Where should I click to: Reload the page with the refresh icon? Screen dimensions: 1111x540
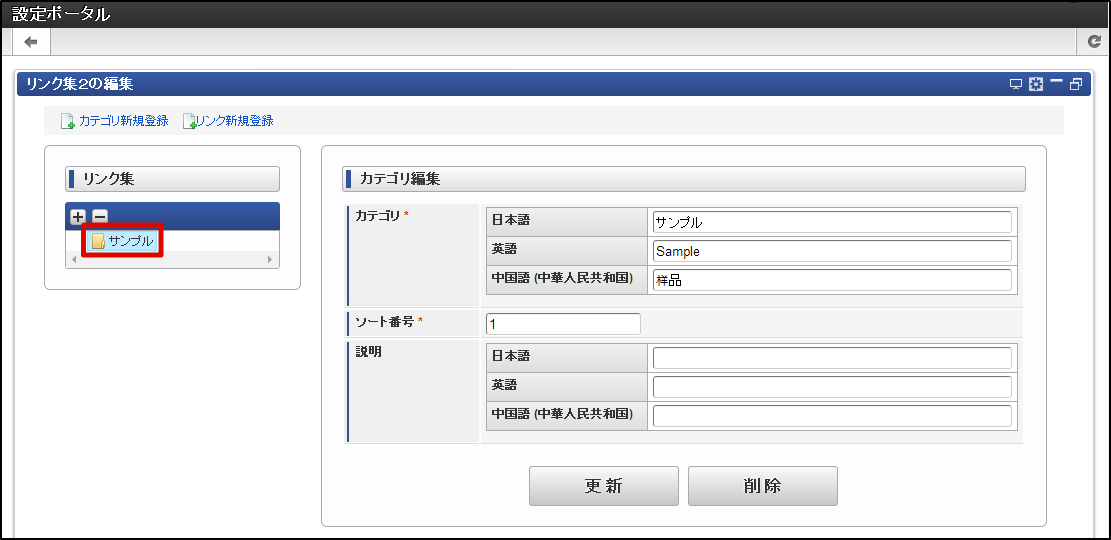pyautogui.click(x=1095, y=43)
